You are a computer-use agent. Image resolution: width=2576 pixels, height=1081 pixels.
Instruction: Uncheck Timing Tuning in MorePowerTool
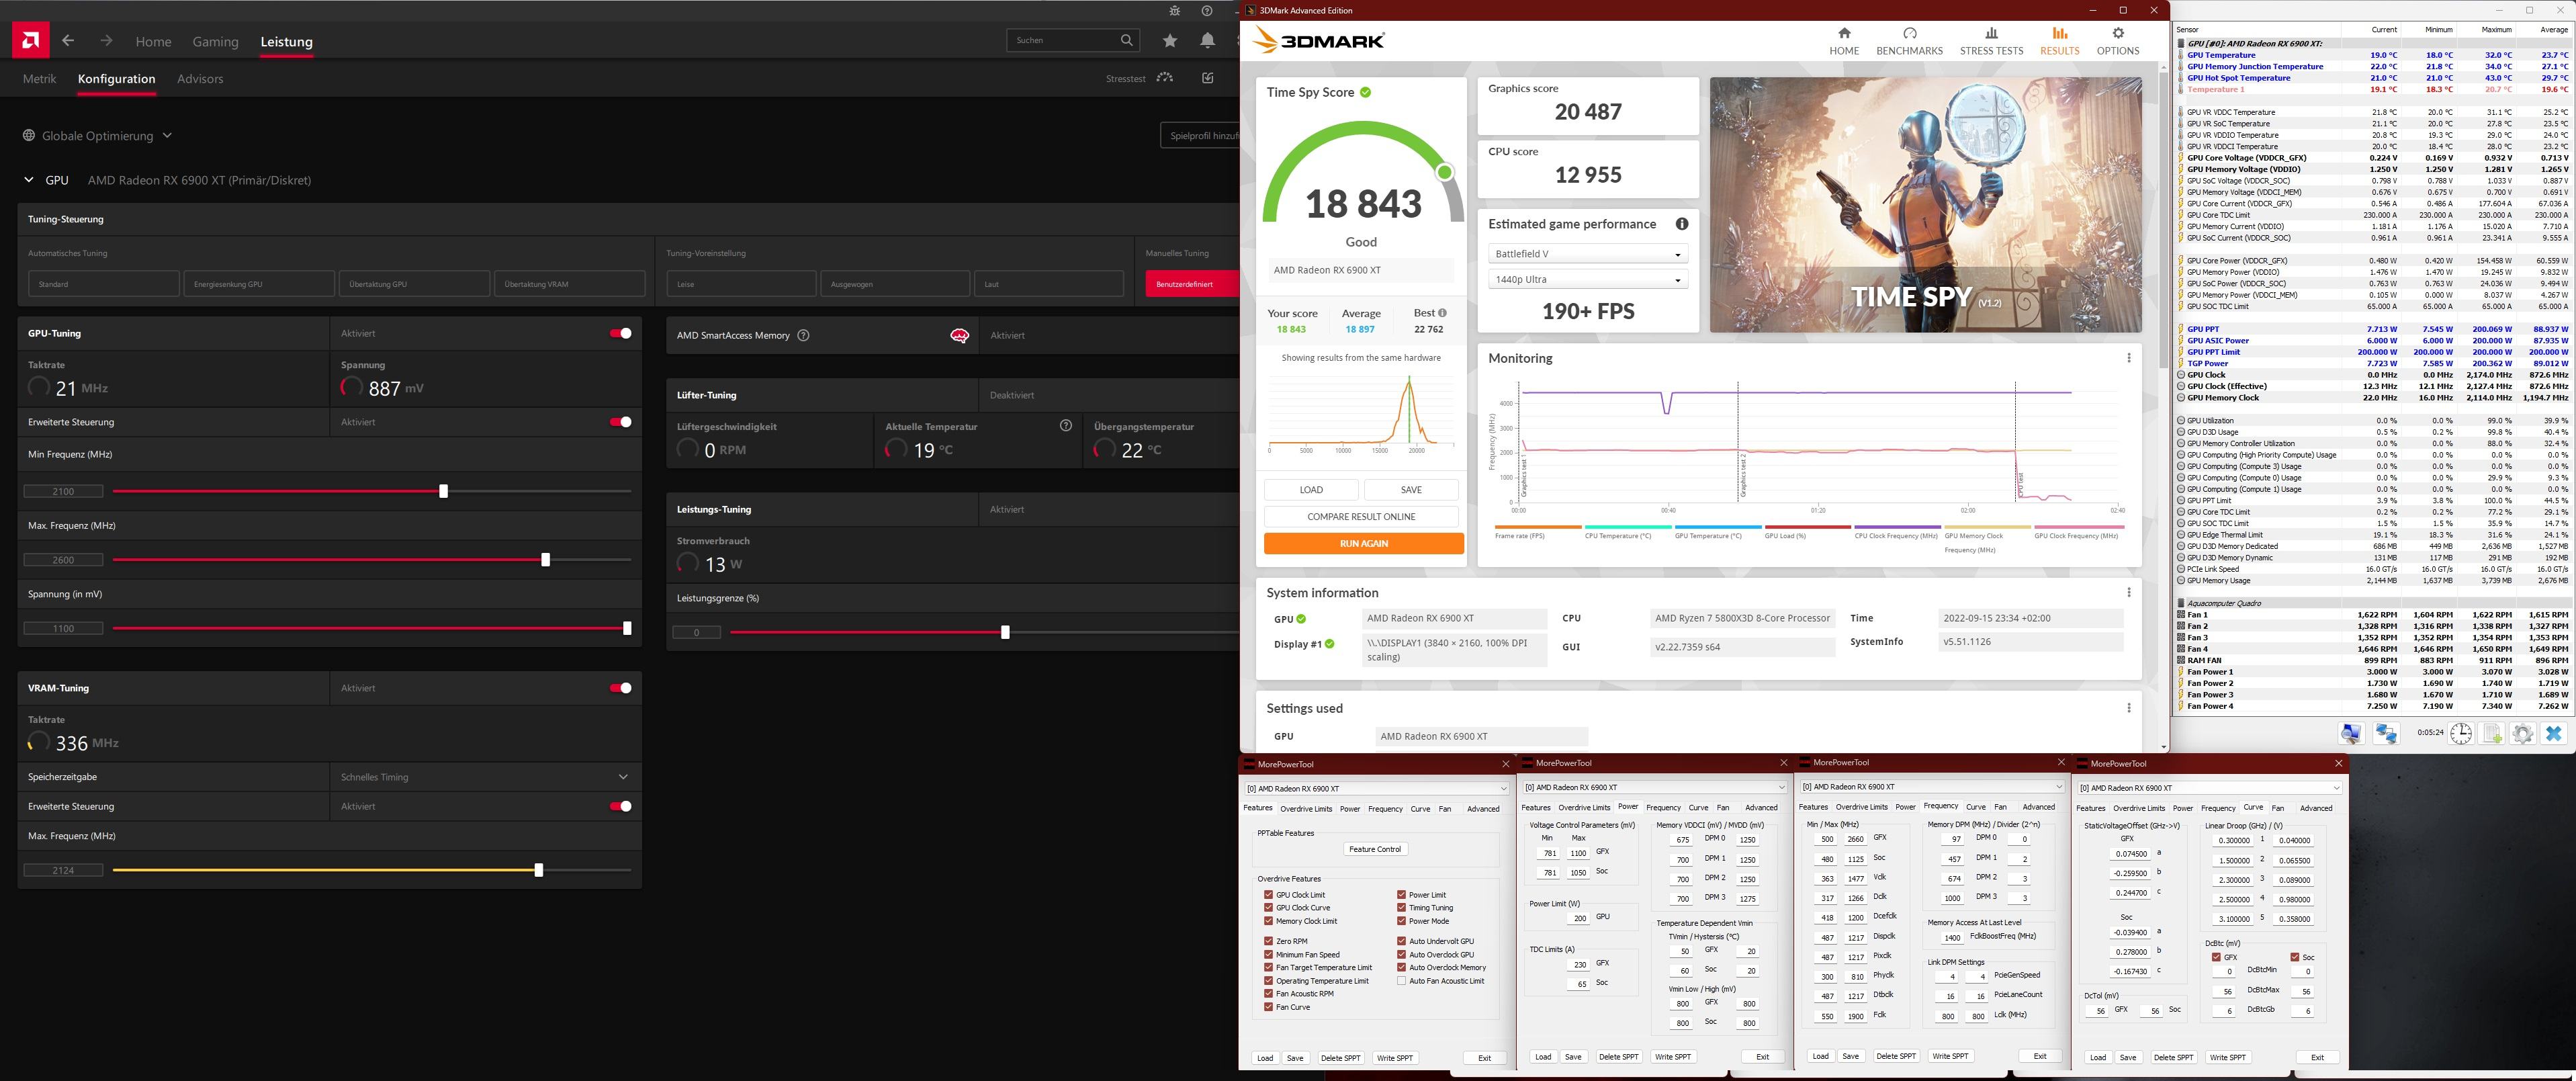point(1402,908)
